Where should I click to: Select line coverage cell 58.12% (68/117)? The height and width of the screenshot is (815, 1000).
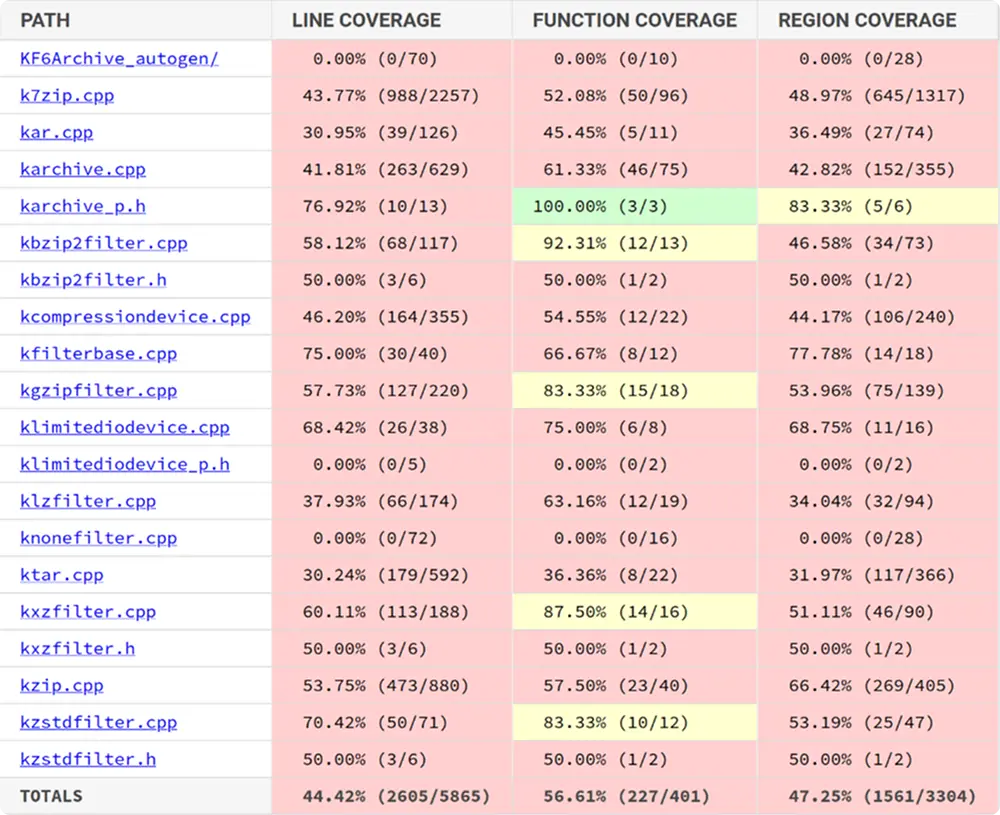point(391,243)
